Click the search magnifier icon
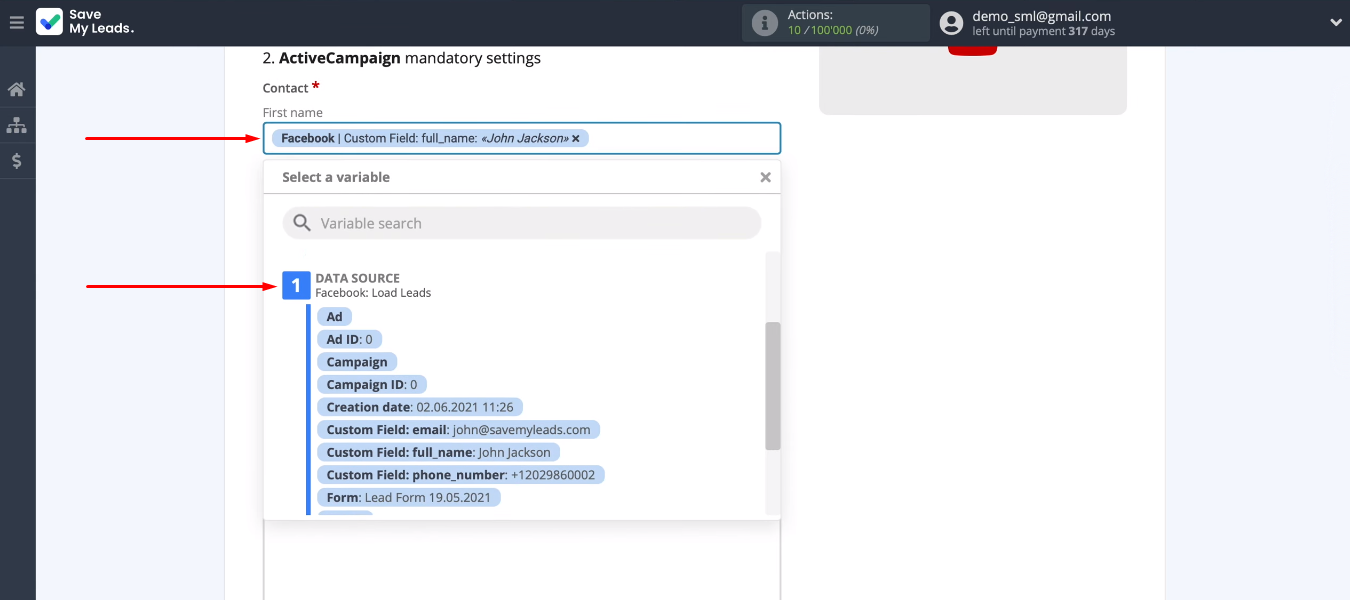The width and height of the screenshot is (1350, 600). pos(301,223)
